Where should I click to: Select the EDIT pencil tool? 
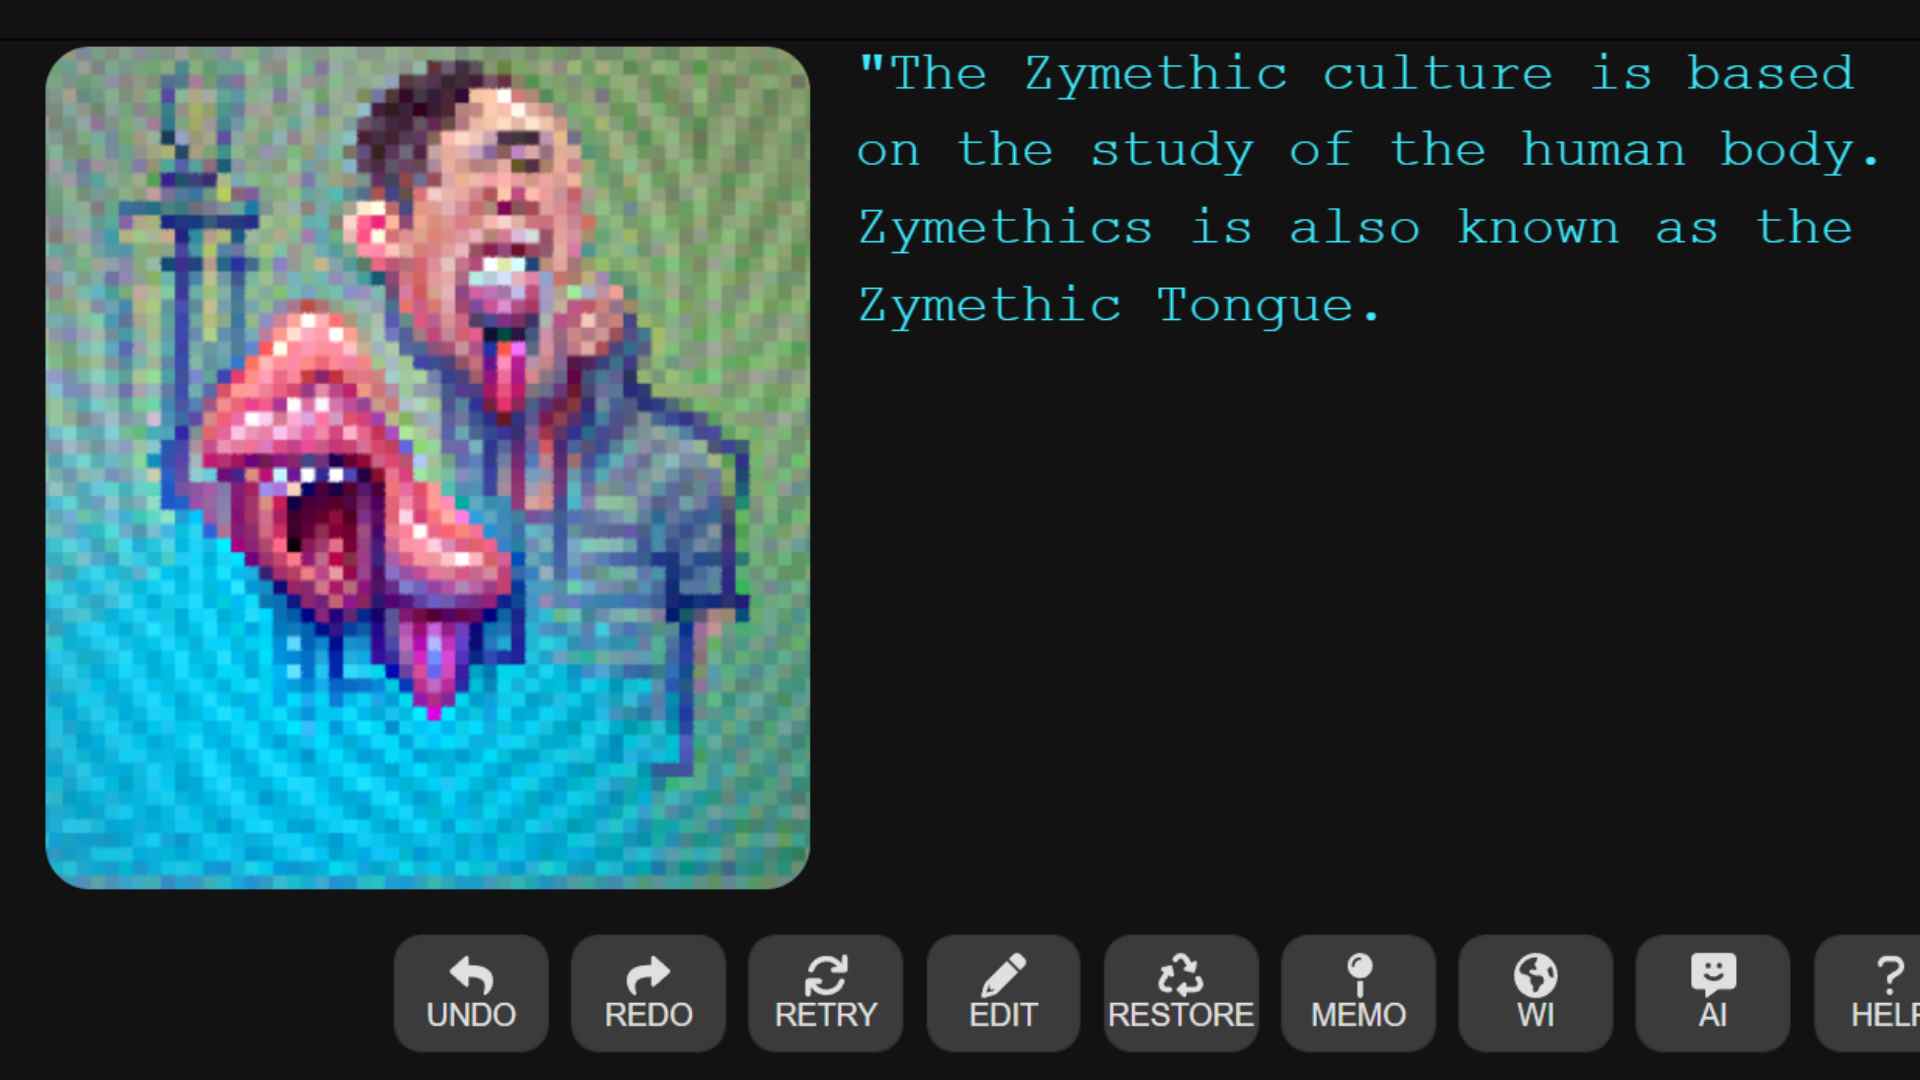pos(1002,989)
